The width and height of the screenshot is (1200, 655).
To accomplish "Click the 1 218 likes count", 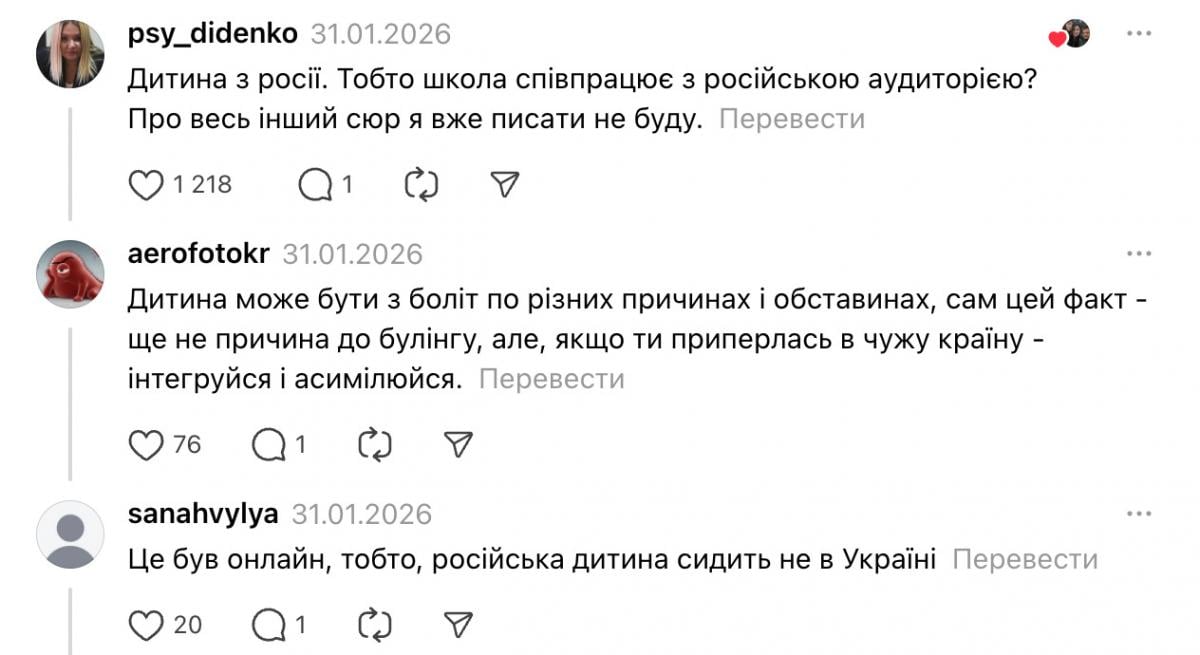I will [202, 184].
